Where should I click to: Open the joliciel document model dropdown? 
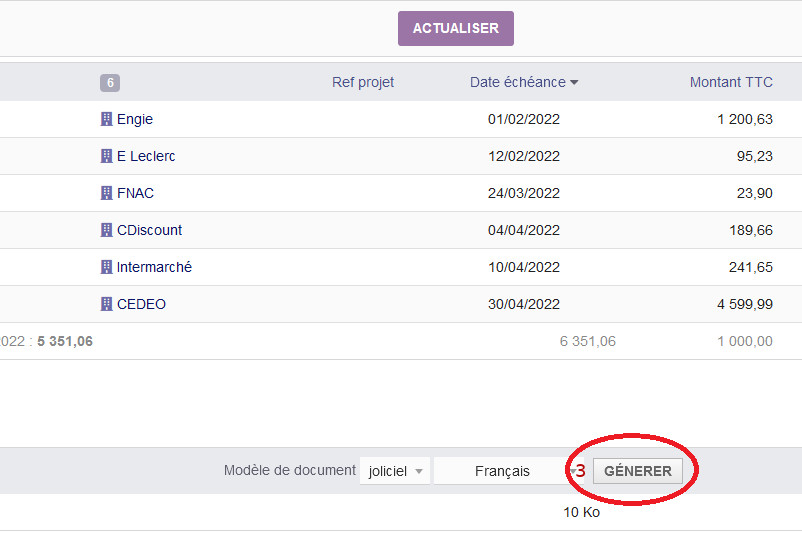395,471
